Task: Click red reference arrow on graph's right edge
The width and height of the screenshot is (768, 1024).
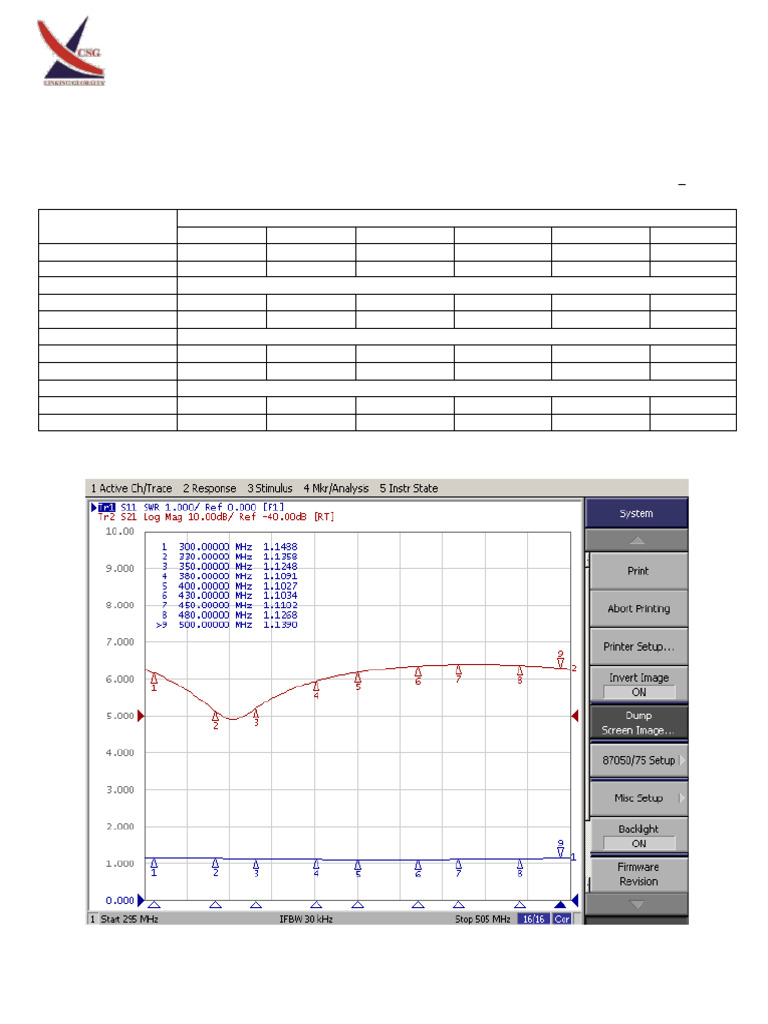Action: 575,716
